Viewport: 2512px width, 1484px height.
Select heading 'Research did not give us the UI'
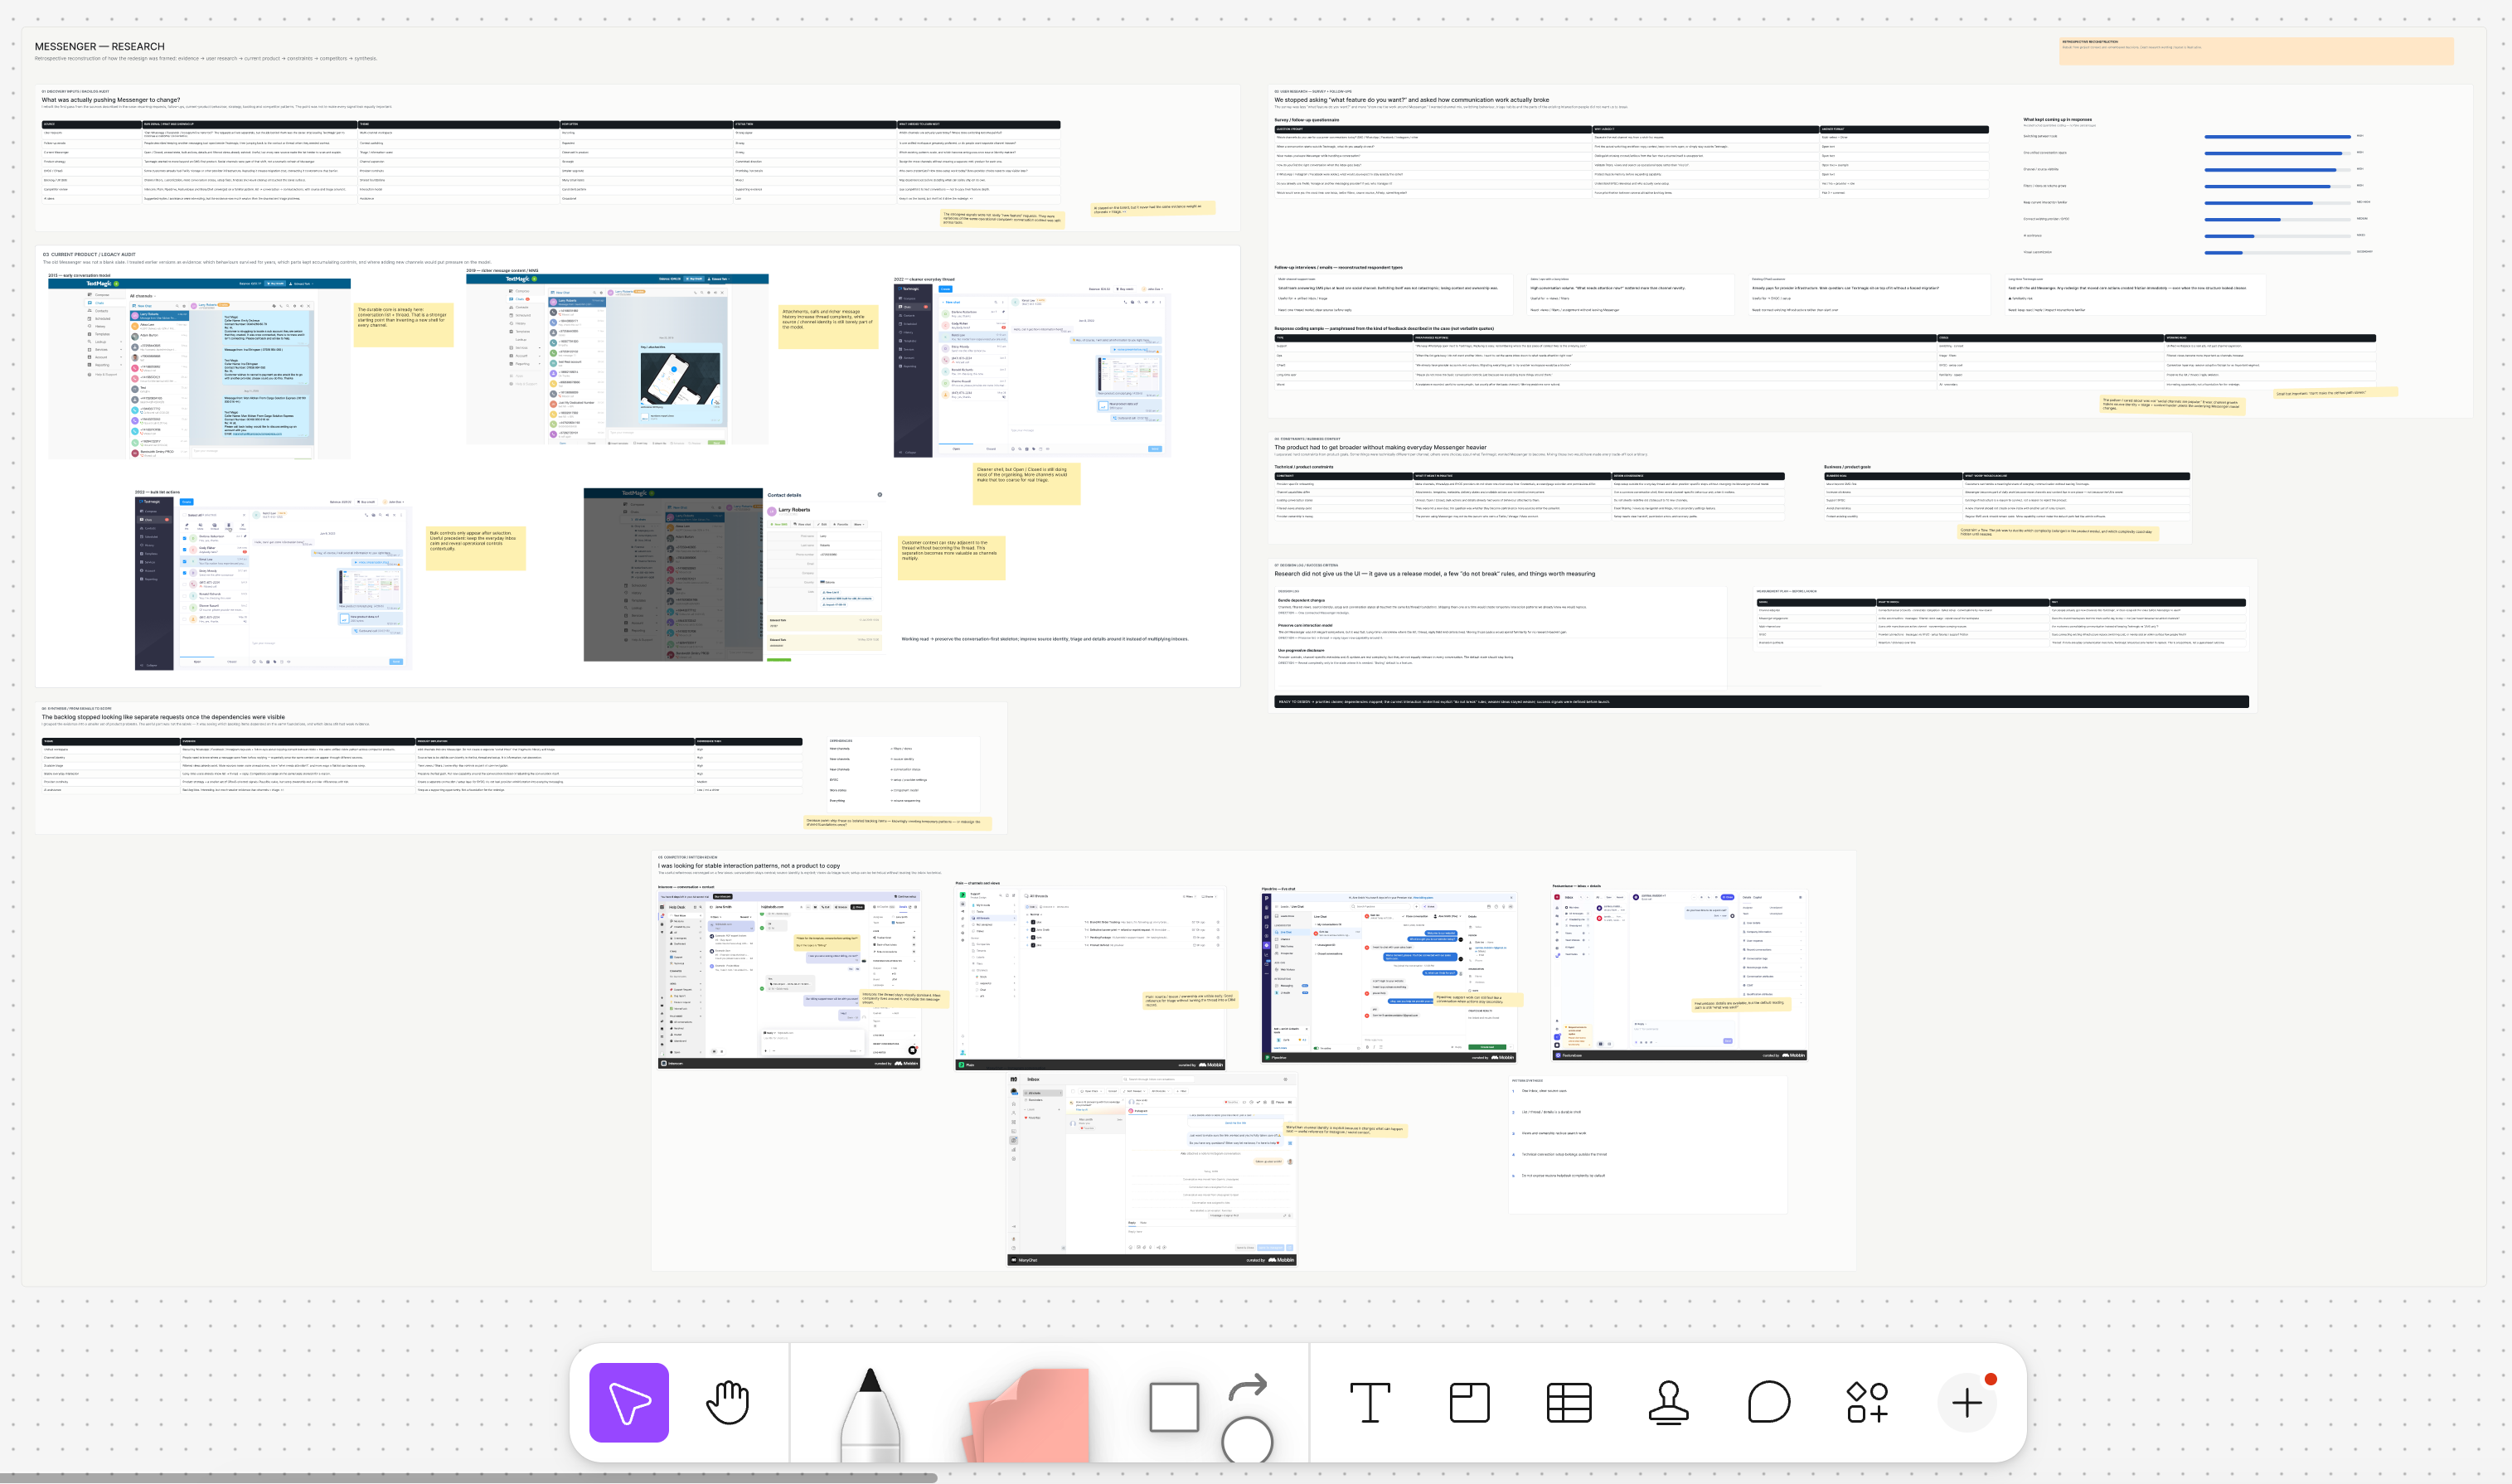coord(1434,574)
